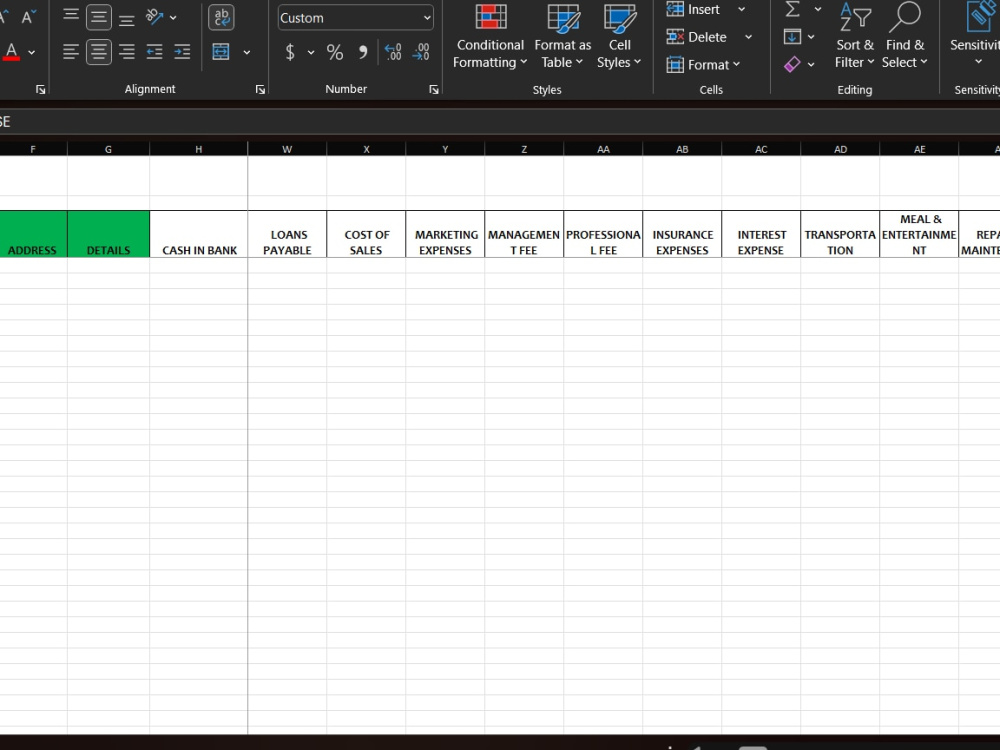Click the AutoSum sigma icon
The width and height of the screenshot is (1000, 750).
pos(793,9)
